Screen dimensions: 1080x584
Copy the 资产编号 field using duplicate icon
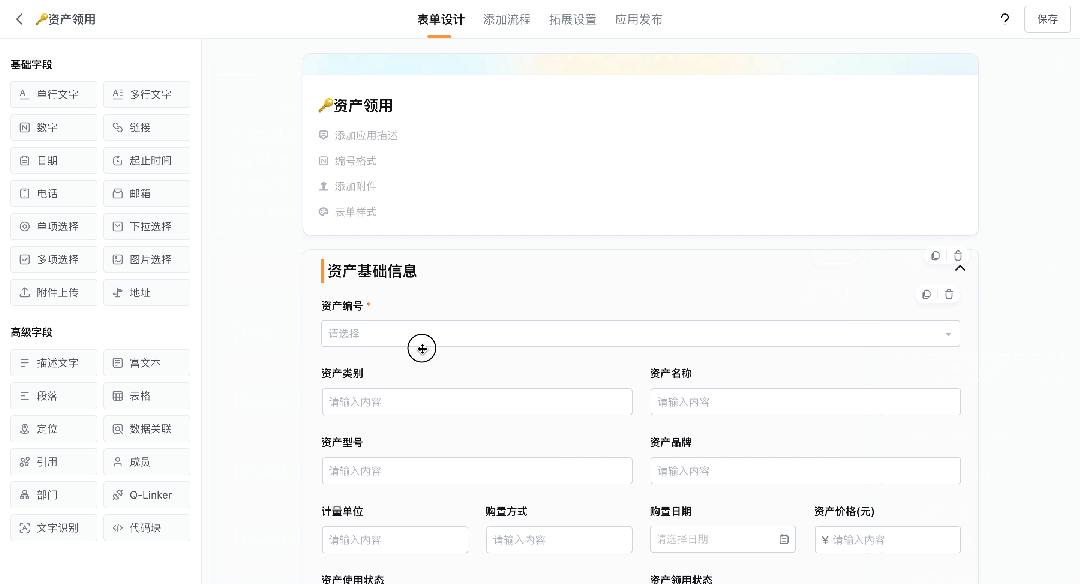coord(926,294)
